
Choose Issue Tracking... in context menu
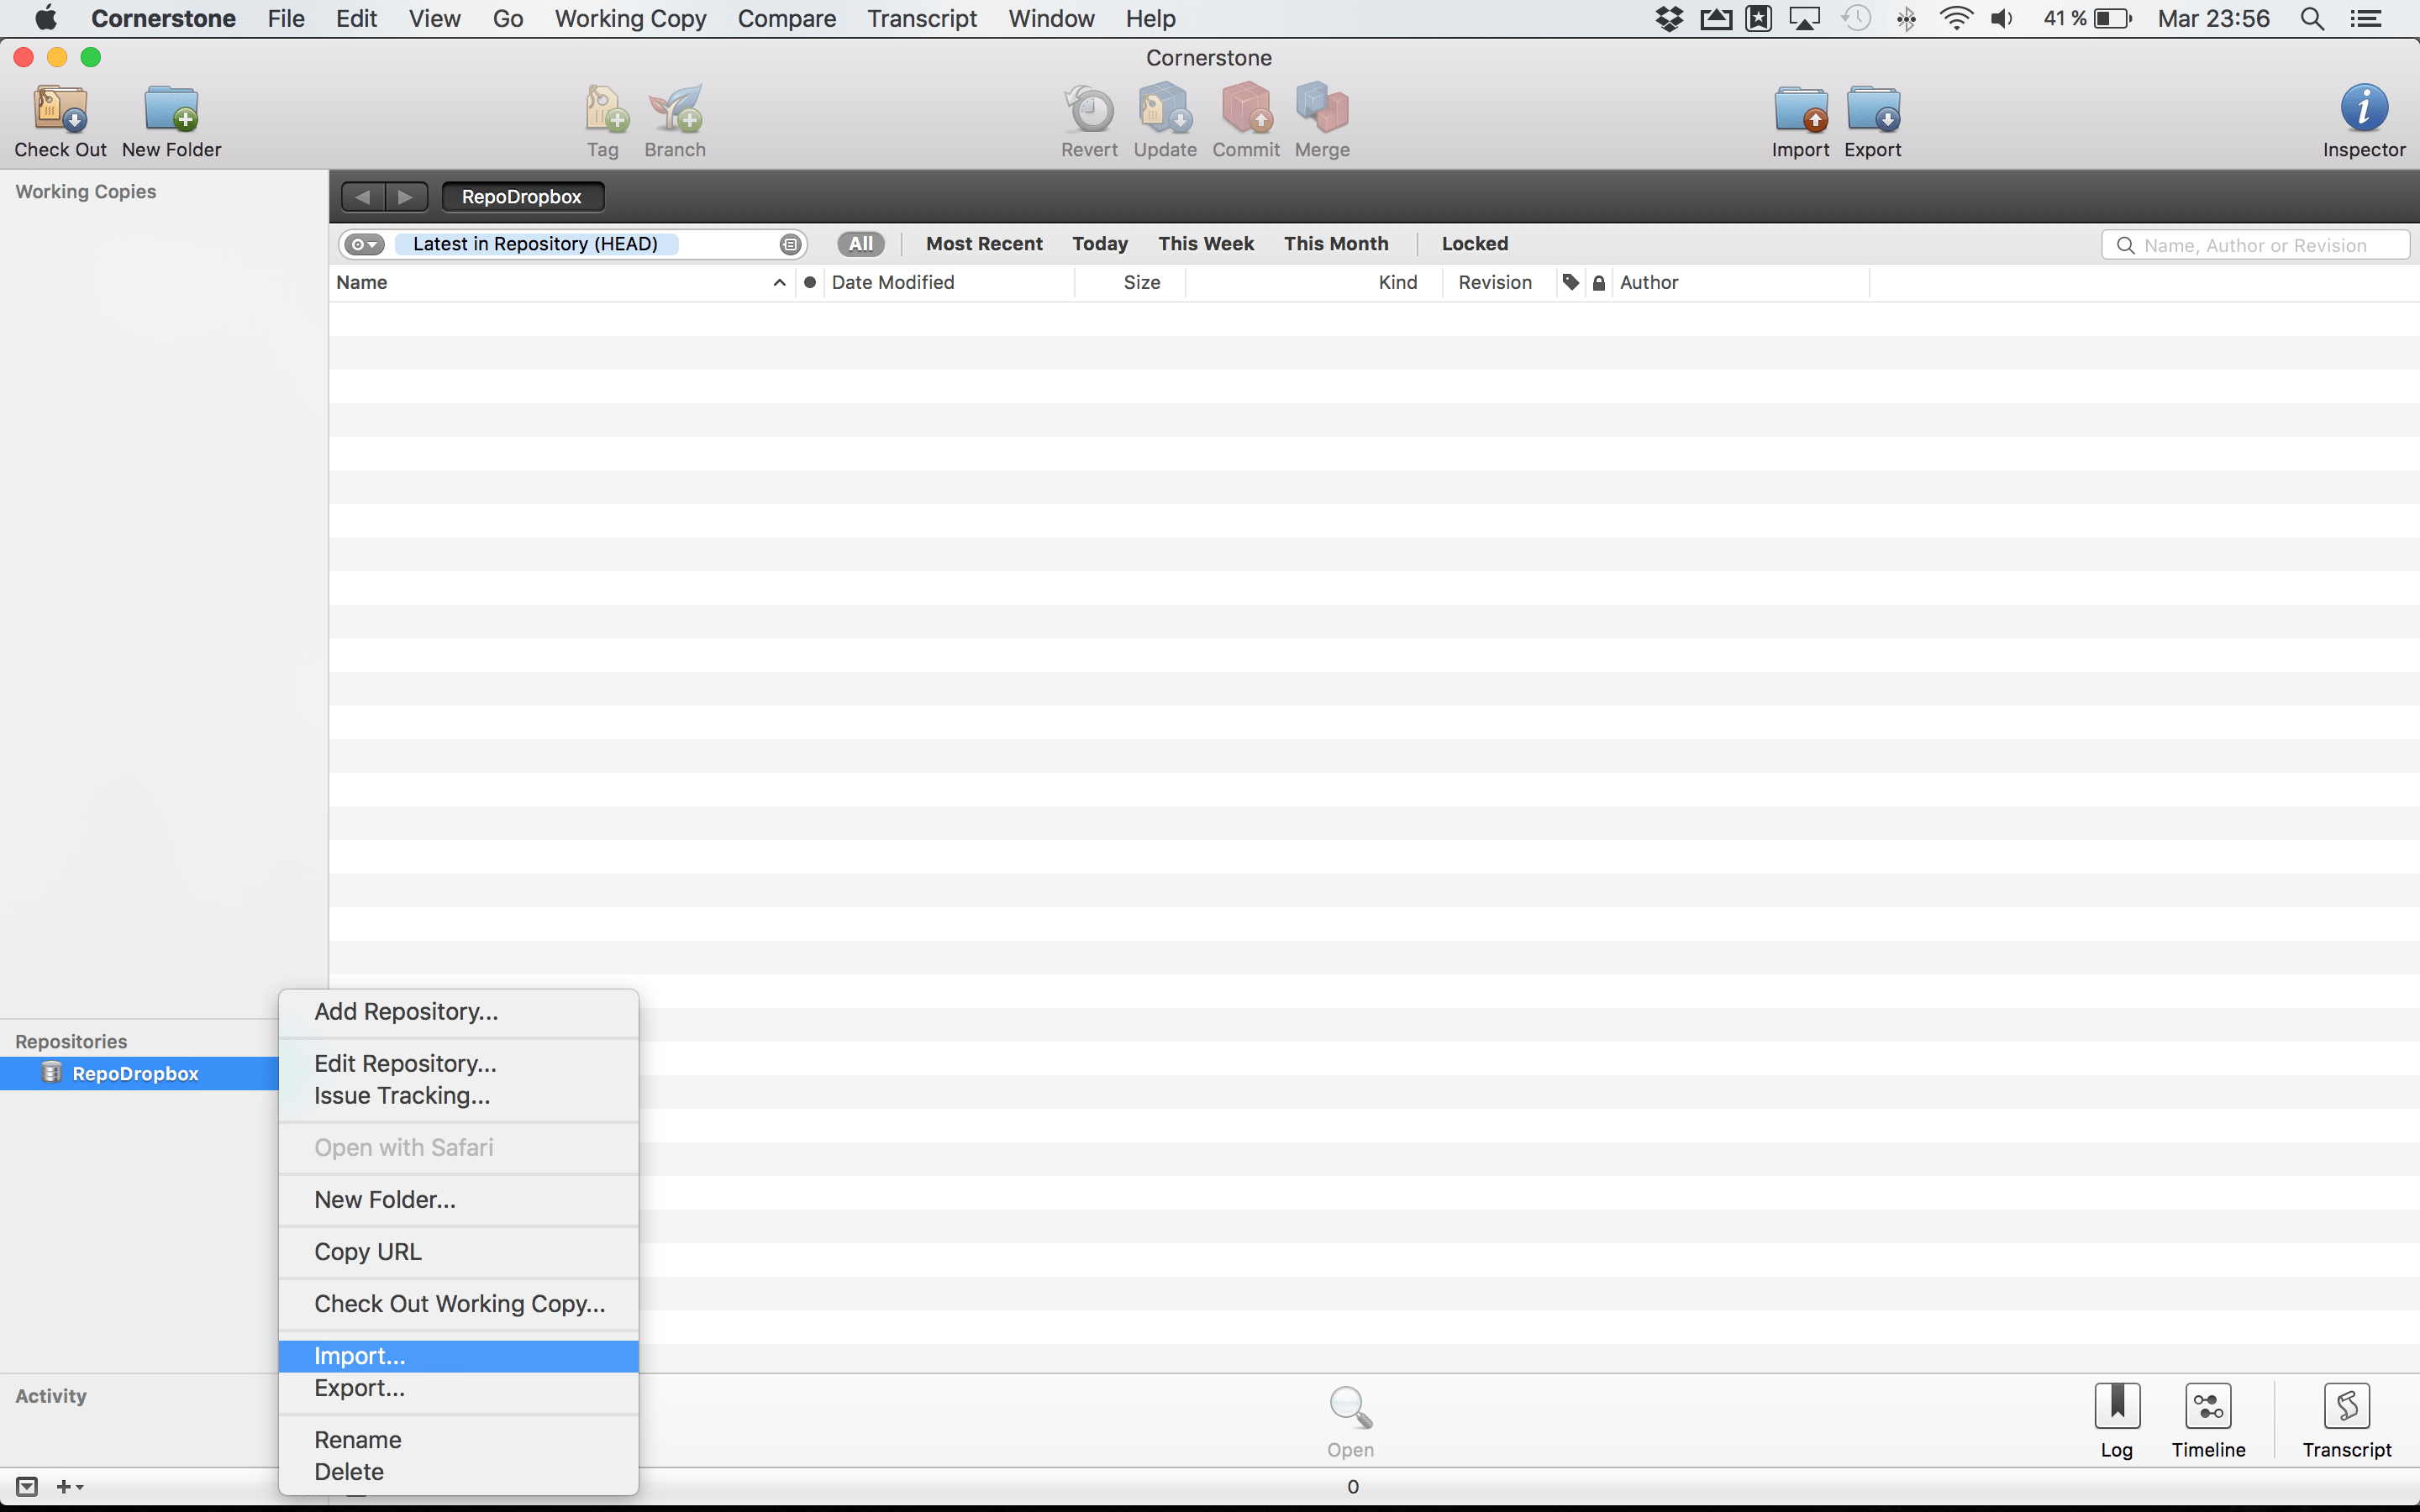[x=459, y=1096]
